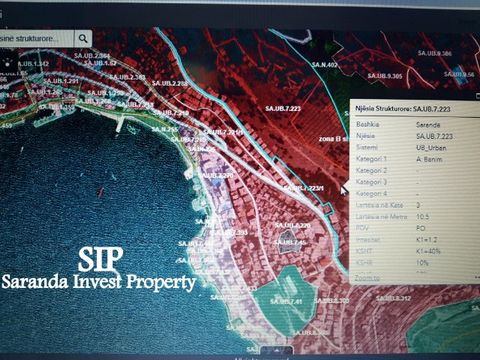The image size is (480, 360).
Task: Click the SA.UB.9.305 map label
Action: click(x=385, y=76)
